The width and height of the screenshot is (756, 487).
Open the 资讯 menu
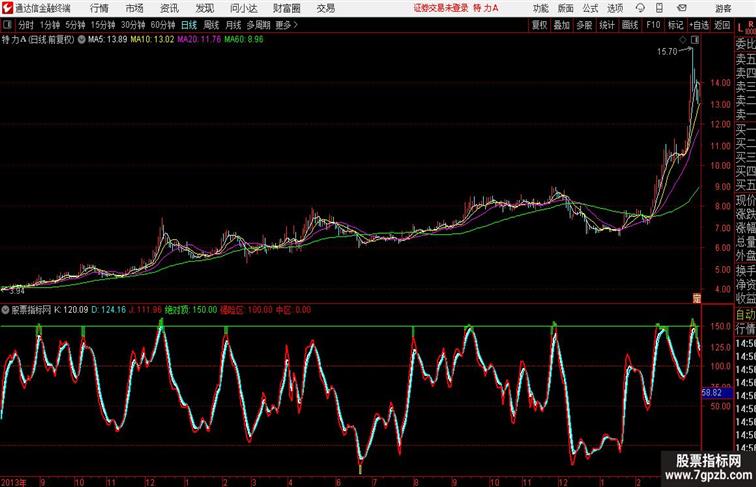169,8
